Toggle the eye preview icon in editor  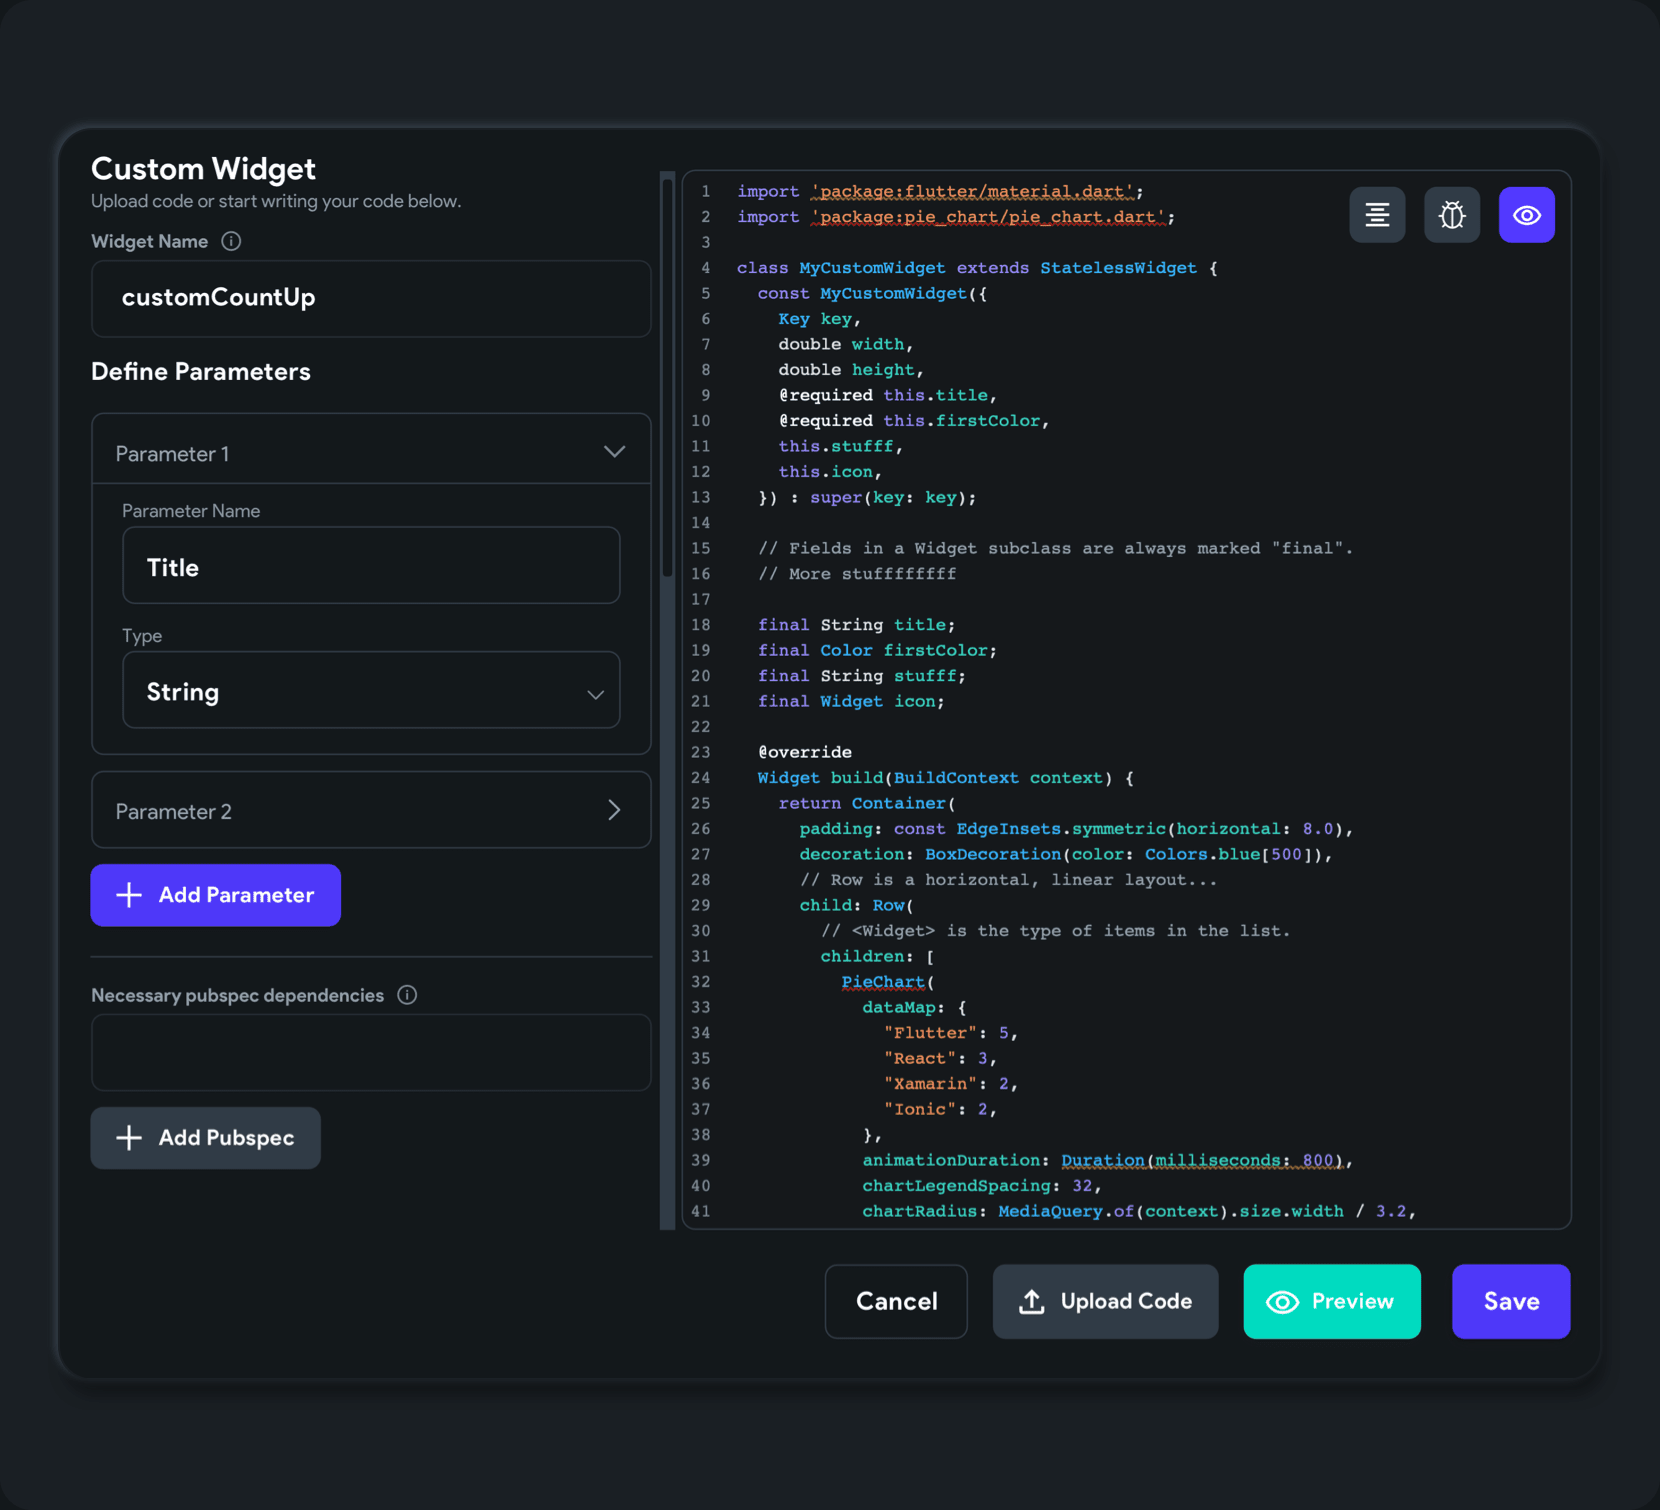tap(1526, 215)
